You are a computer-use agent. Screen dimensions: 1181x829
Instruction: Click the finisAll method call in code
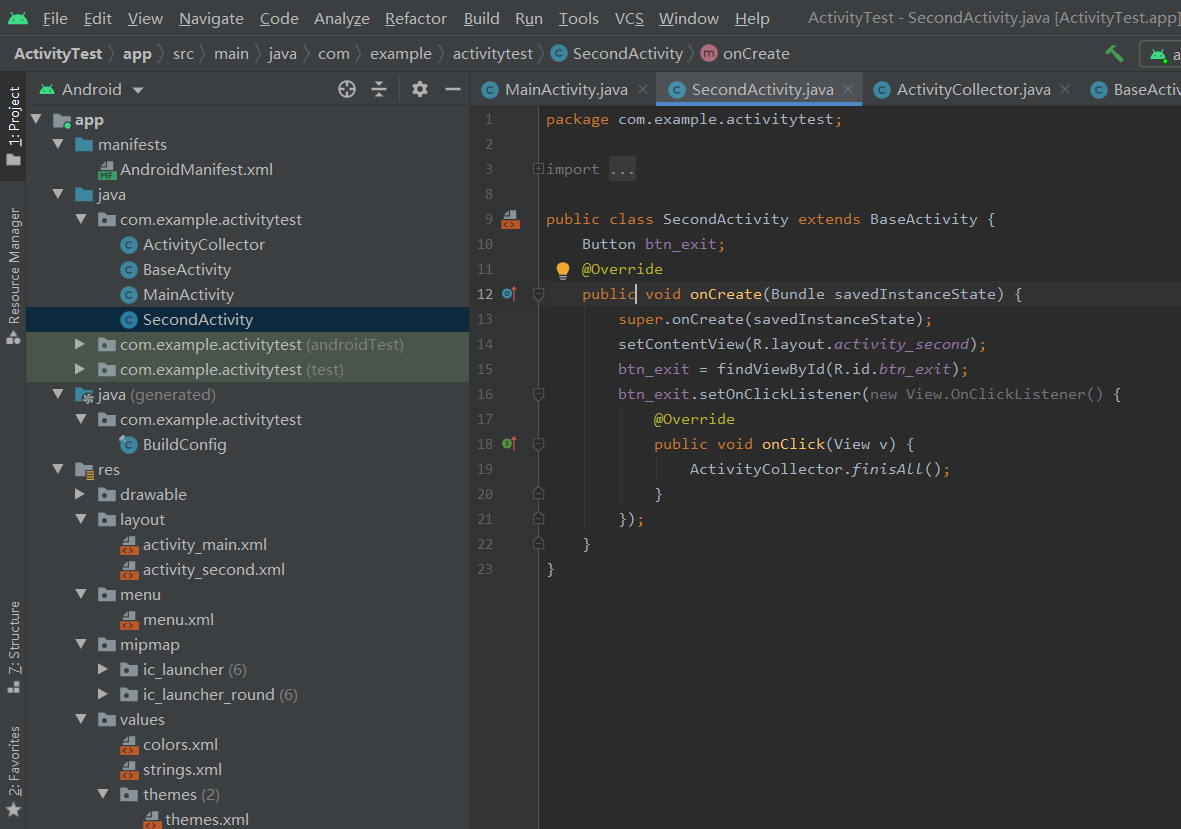(x=887, y=469)
